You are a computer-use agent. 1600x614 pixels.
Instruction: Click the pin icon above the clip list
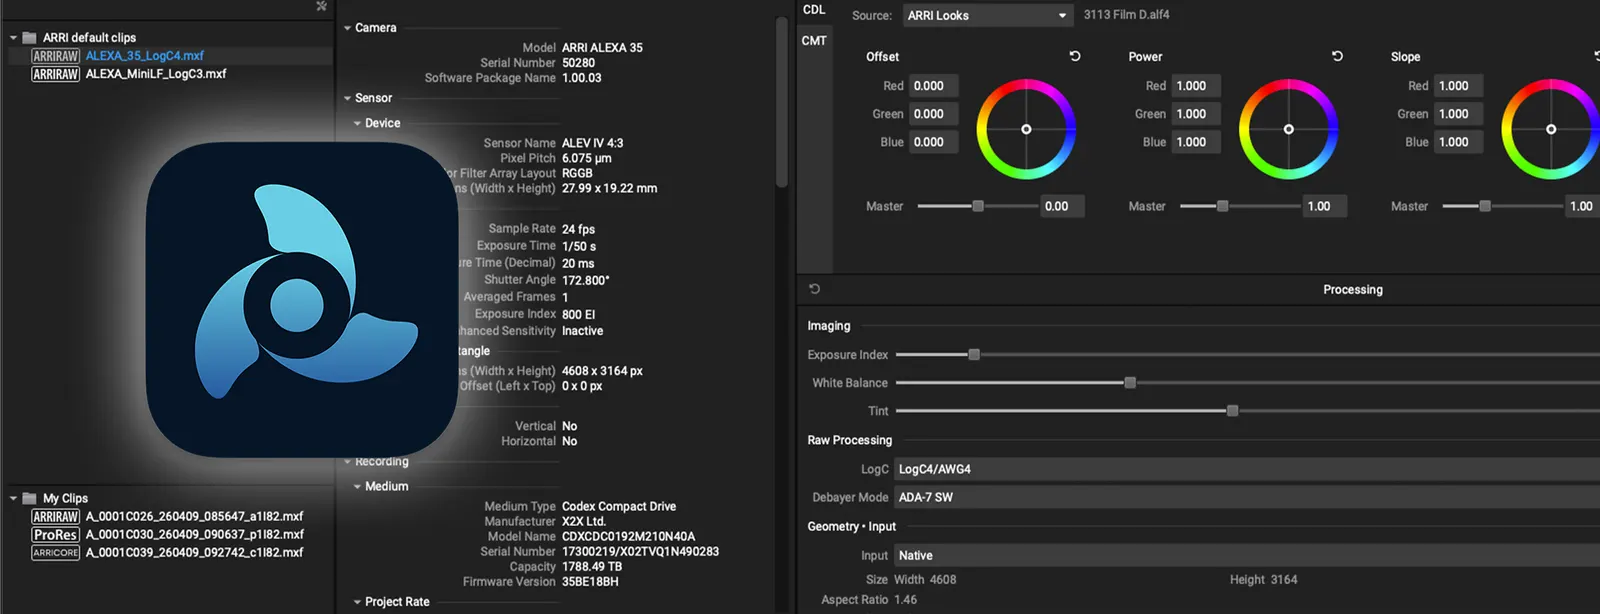(321, 6)
